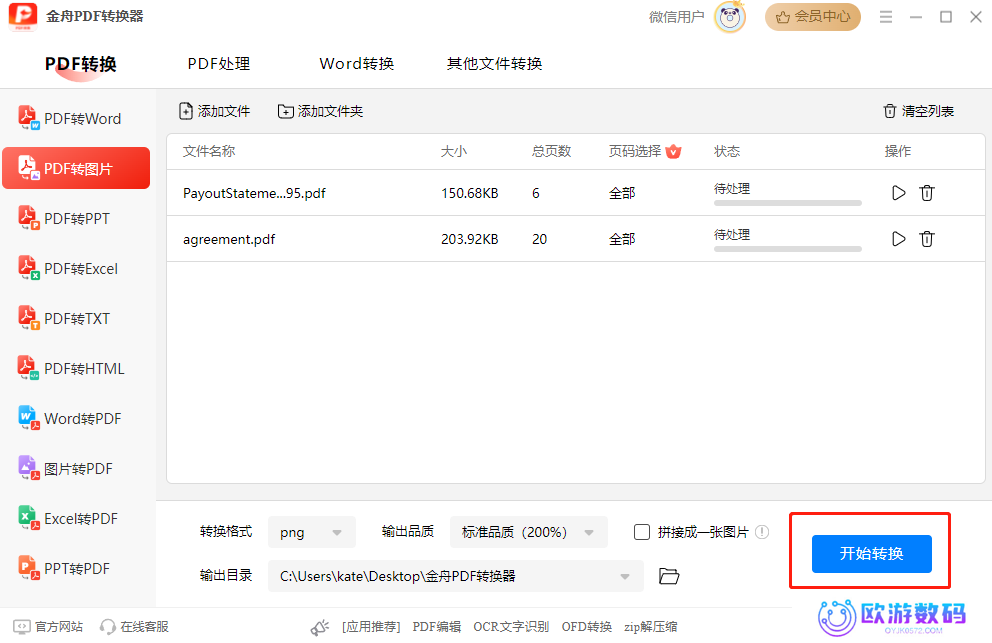
Task: Open the PDF转HTML converter
Action: tap(76, 368)
